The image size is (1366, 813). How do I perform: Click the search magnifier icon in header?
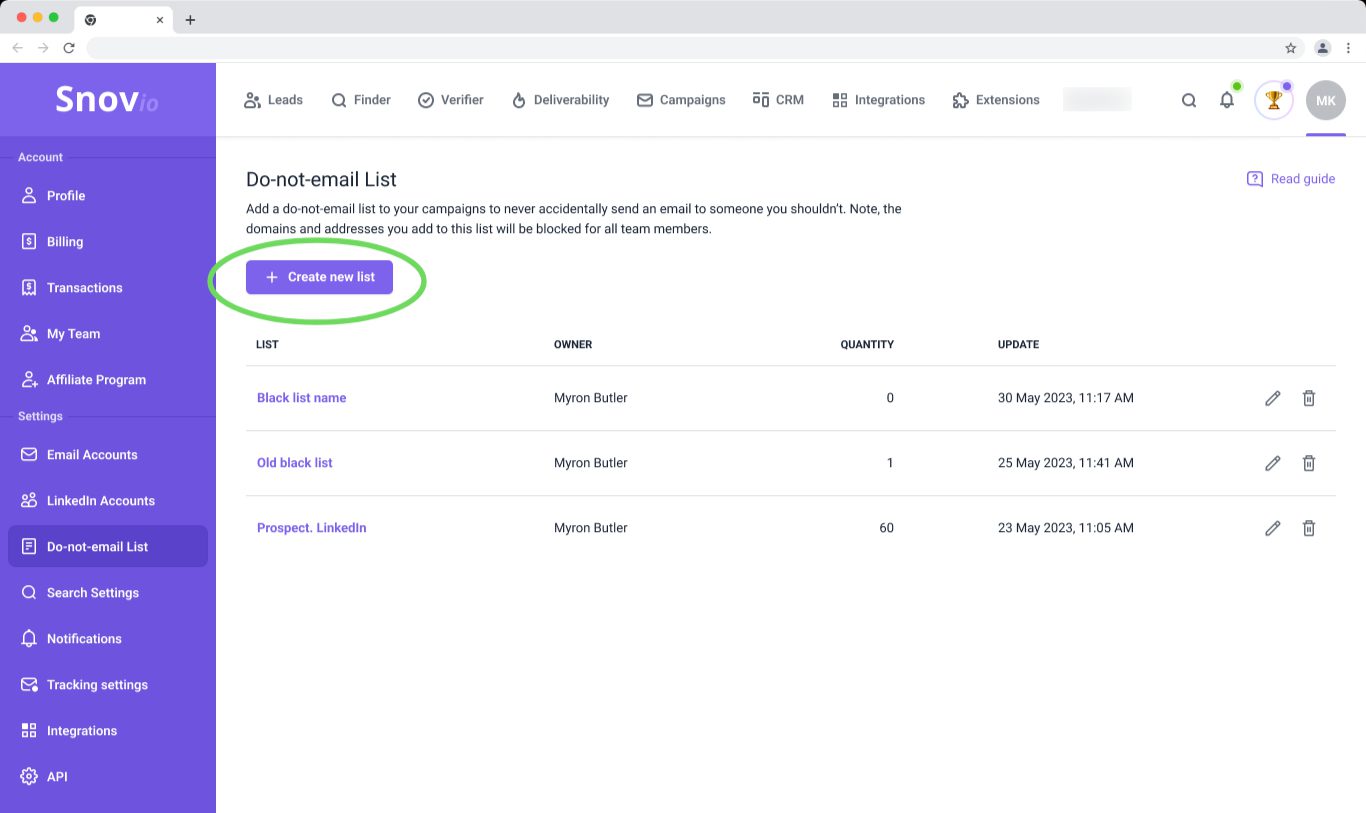pos(1188,100)
